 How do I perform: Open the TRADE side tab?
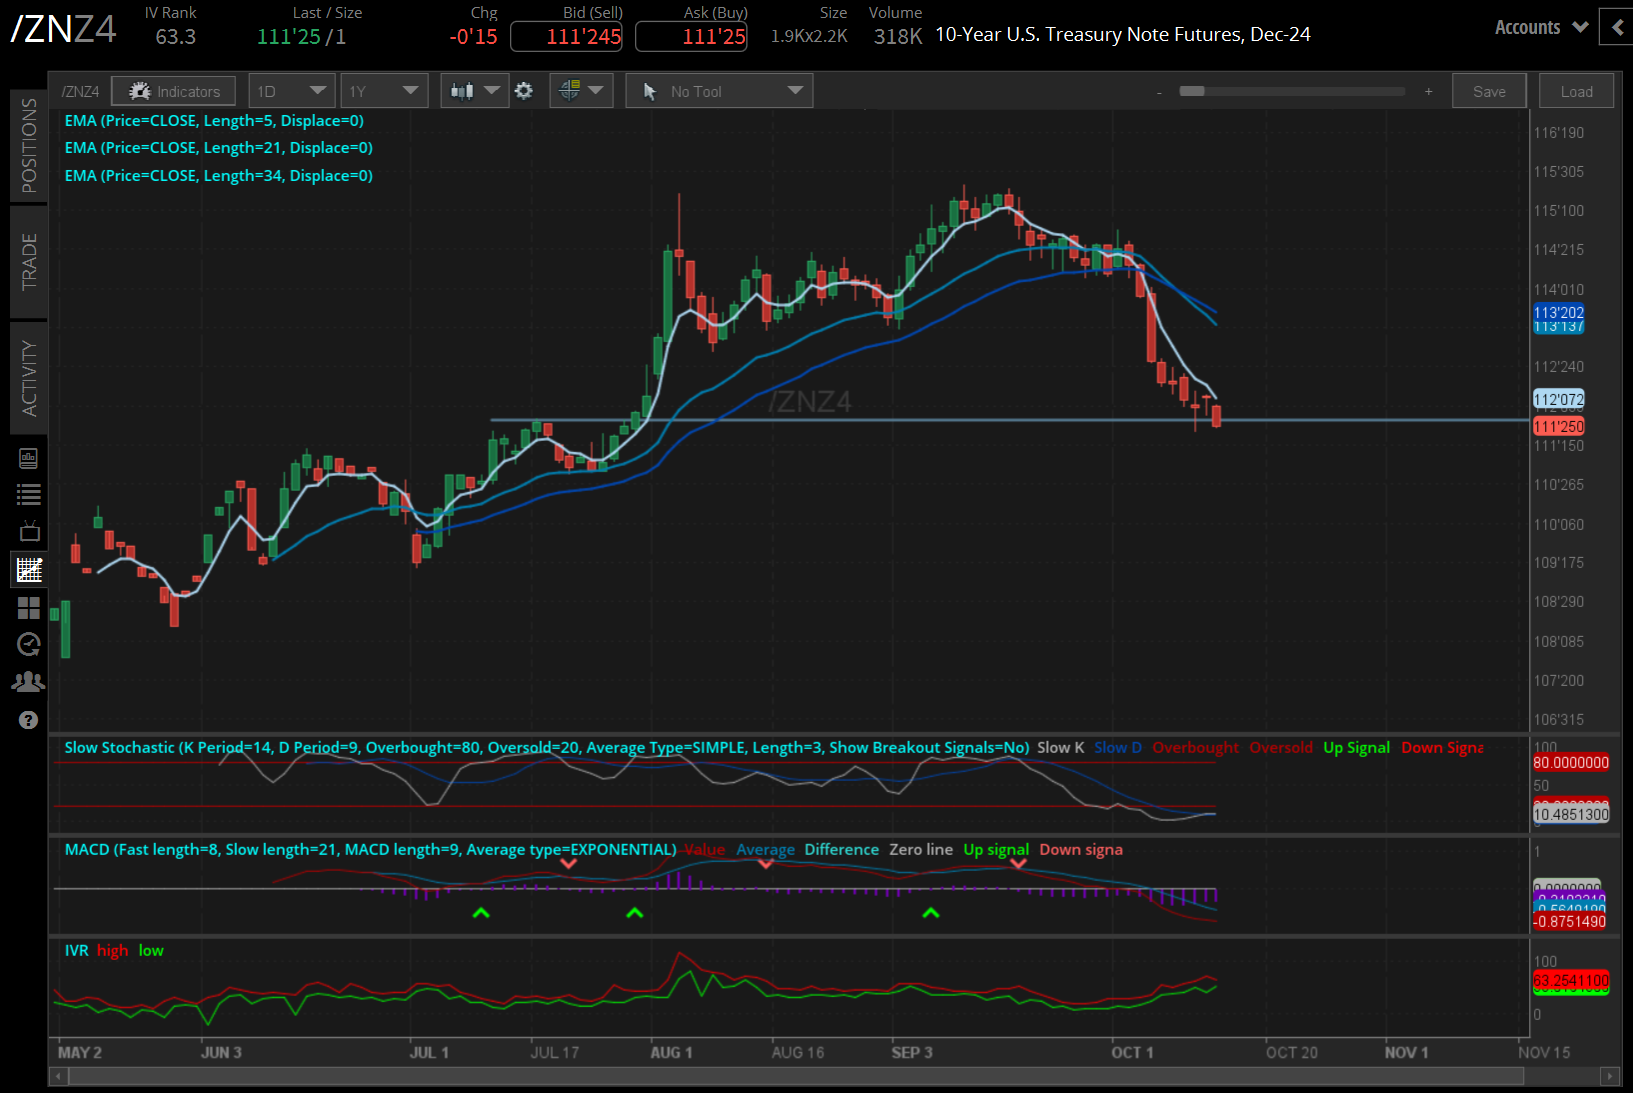point(29,262)
